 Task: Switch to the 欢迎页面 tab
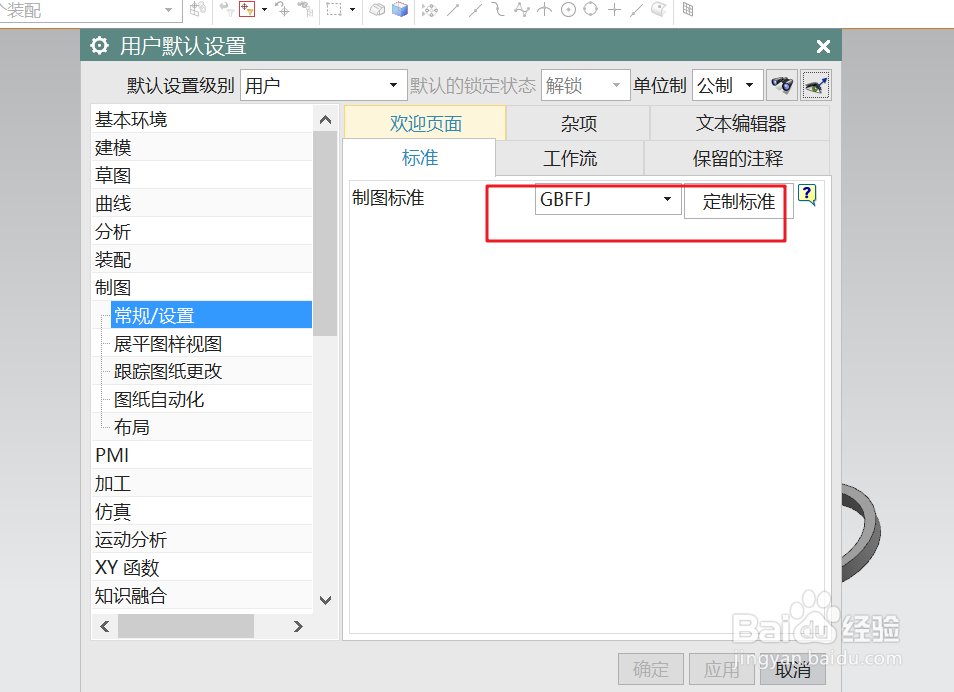425,124
